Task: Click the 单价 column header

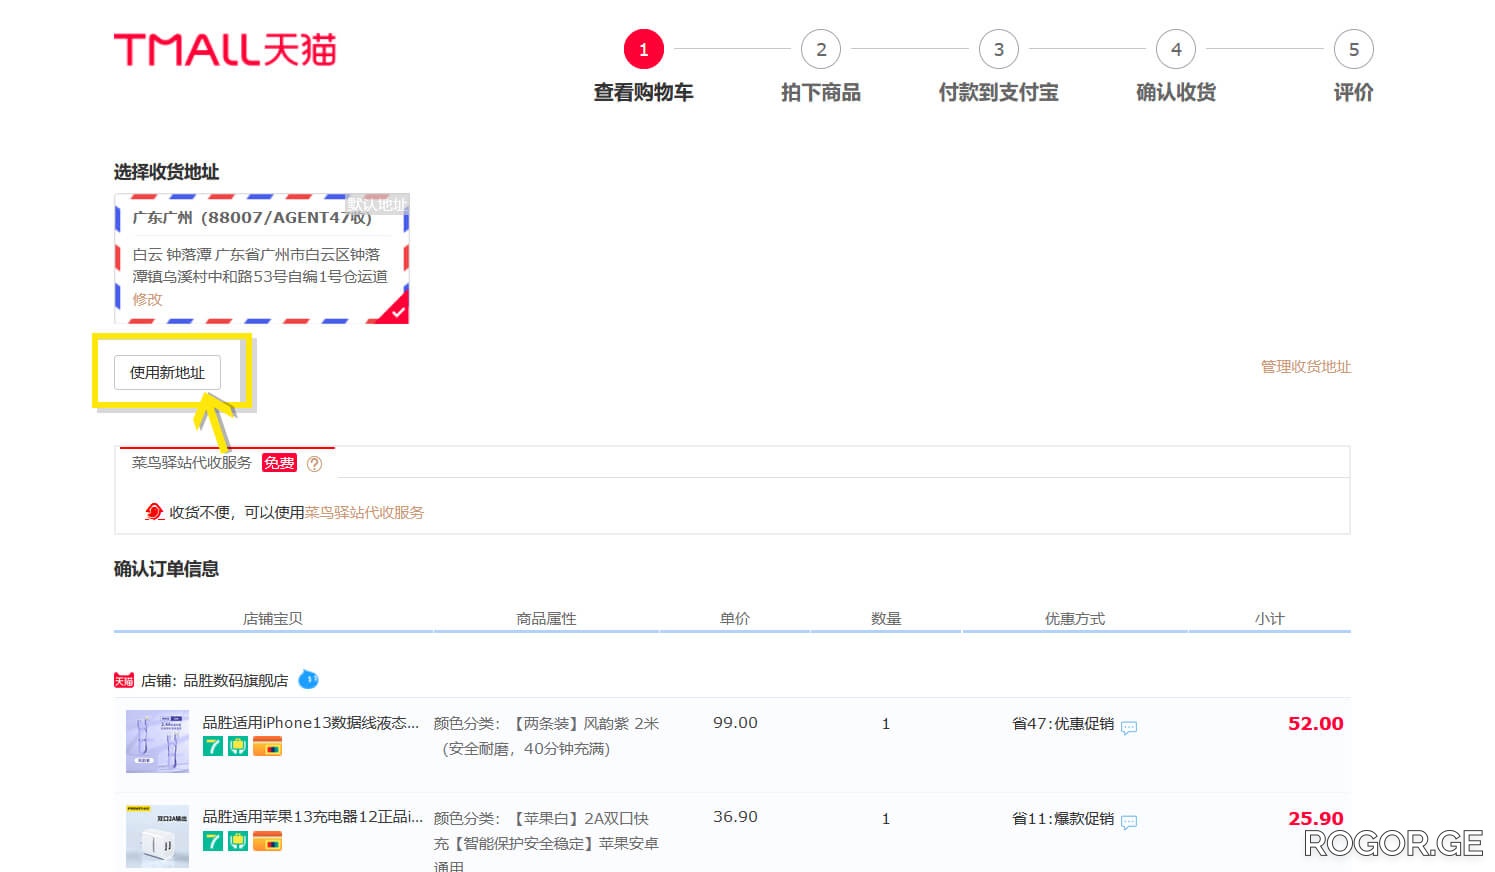Action: pyautogui.click(x=735, y=619)
